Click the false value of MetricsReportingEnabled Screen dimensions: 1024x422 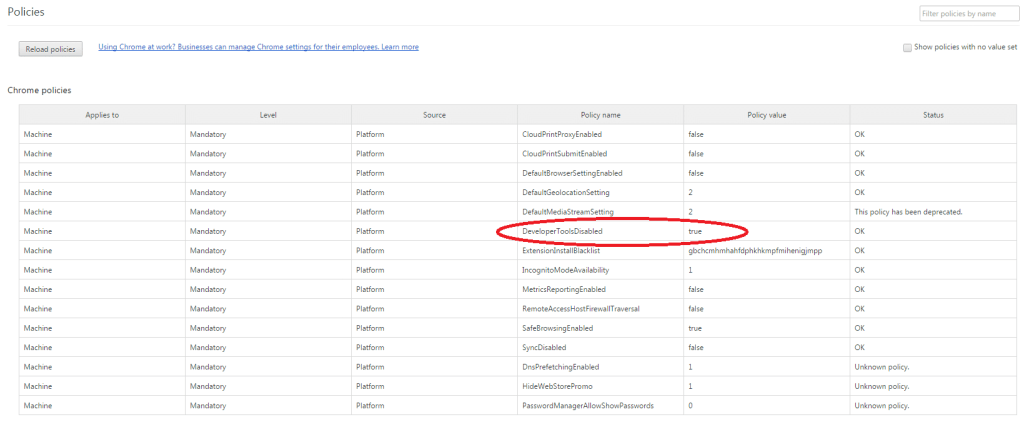coord(696,289)
